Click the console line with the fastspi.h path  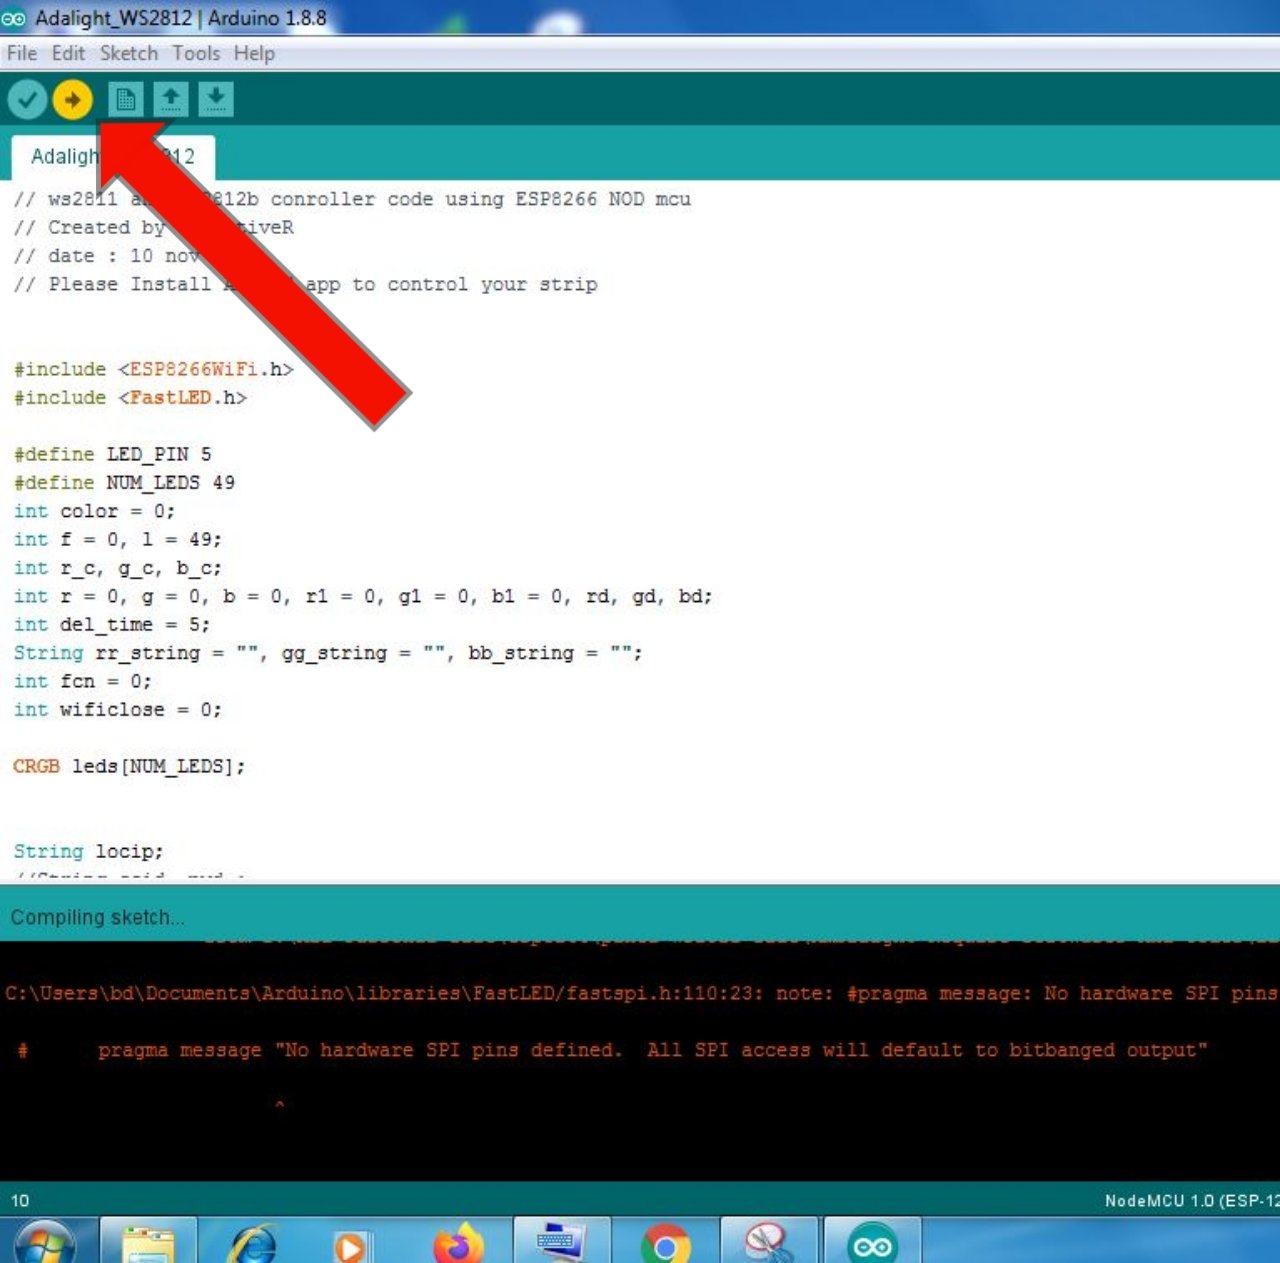point(642,993)
